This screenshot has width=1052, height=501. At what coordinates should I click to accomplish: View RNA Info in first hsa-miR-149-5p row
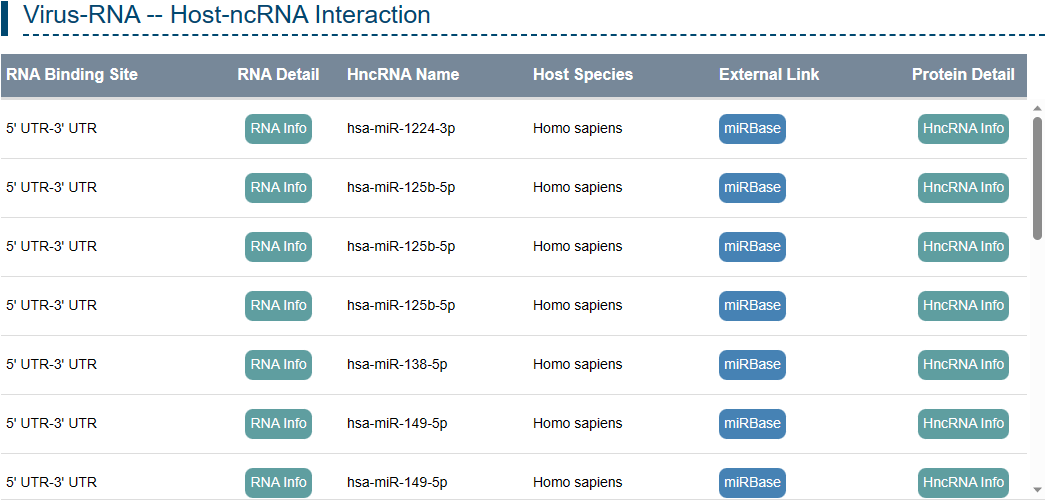click(x=278, y=424)
